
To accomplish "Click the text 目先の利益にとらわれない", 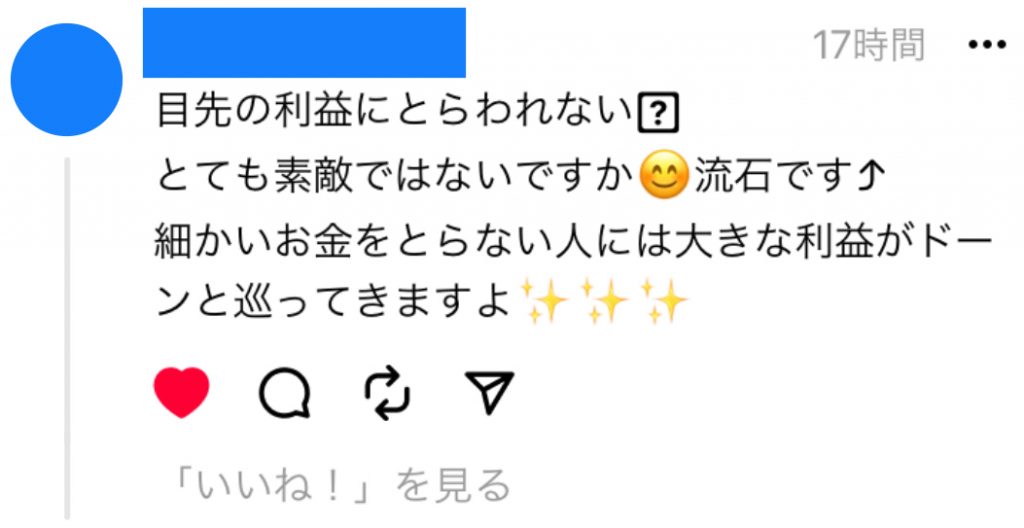I will pos(396,112).
